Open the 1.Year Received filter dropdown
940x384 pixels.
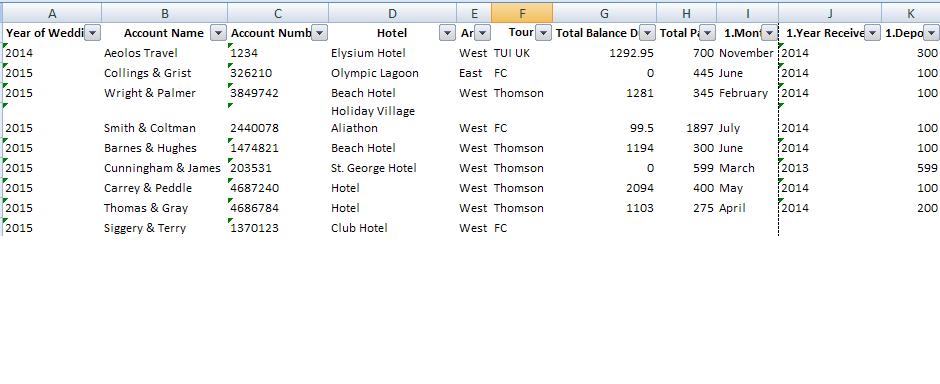pos(872,33)
